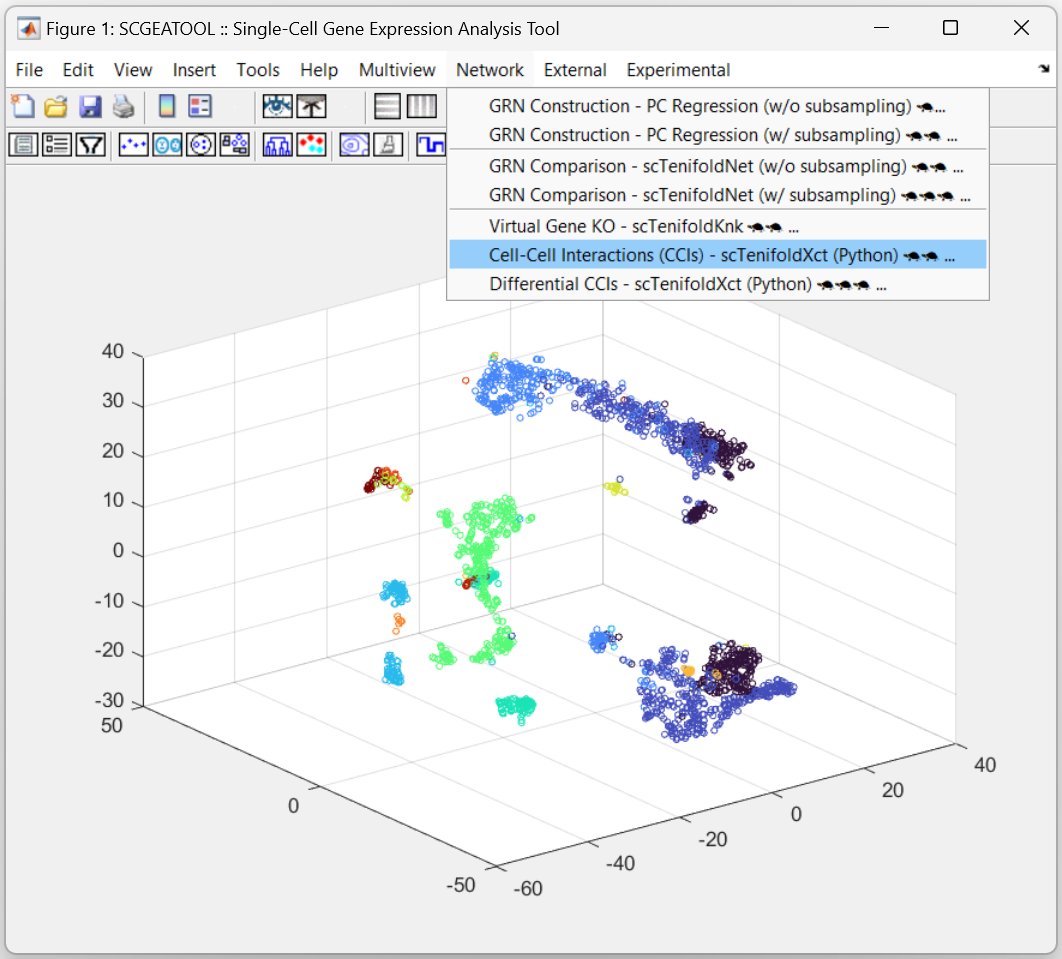The height and width of the screenshot is (959, 1062).
Task: Select Cell-Cell Interactions scTenifoldXct item
Action: pos(717,255)
